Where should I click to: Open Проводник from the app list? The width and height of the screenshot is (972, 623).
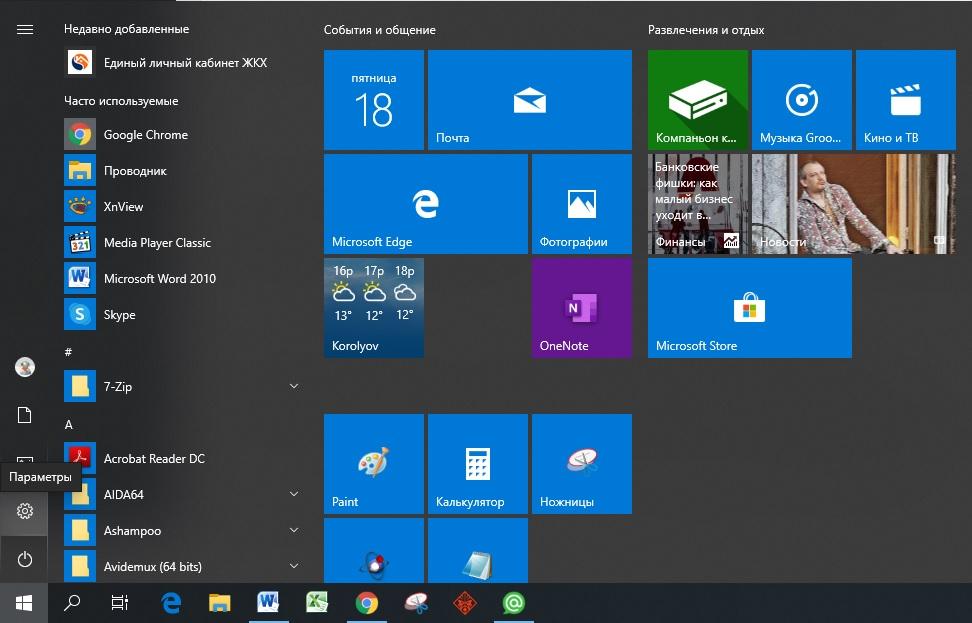[x=183, y=170]
